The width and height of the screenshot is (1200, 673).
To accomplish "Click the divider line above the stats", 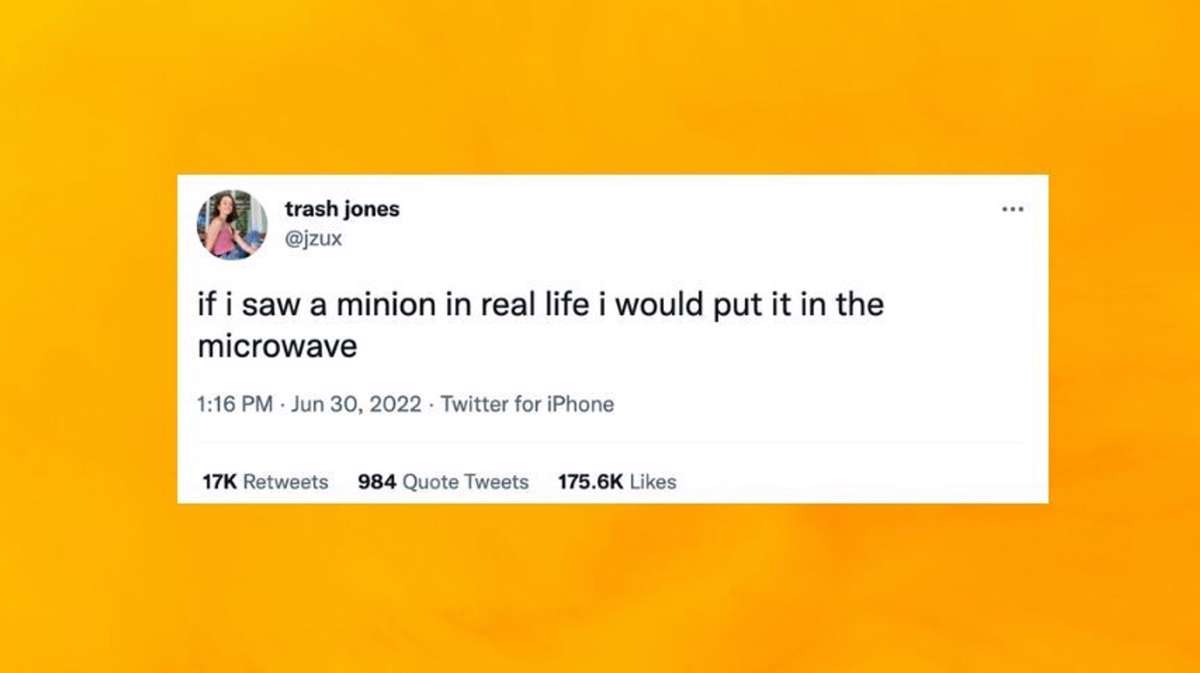I will [x=612, y=442].
